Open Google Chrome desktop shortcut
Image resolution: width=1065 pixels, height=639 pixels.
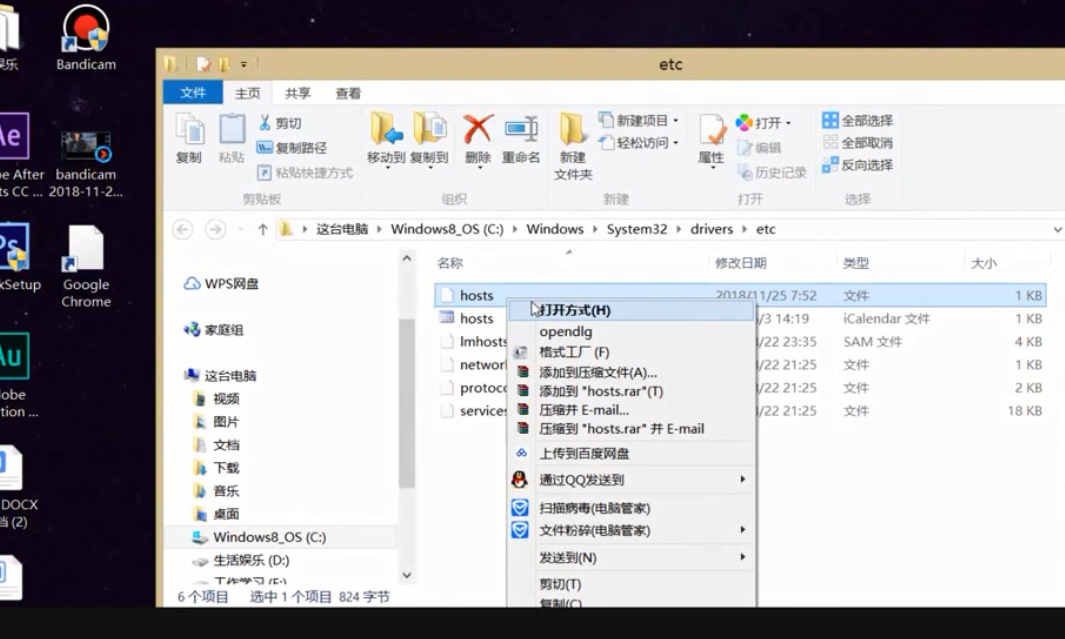click(x=86, y=267)
